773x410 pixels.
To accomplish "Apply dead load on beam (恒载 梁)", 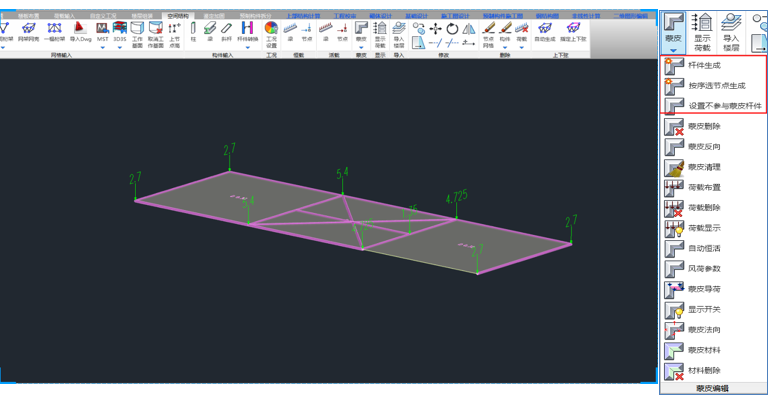I will point(290,32).
